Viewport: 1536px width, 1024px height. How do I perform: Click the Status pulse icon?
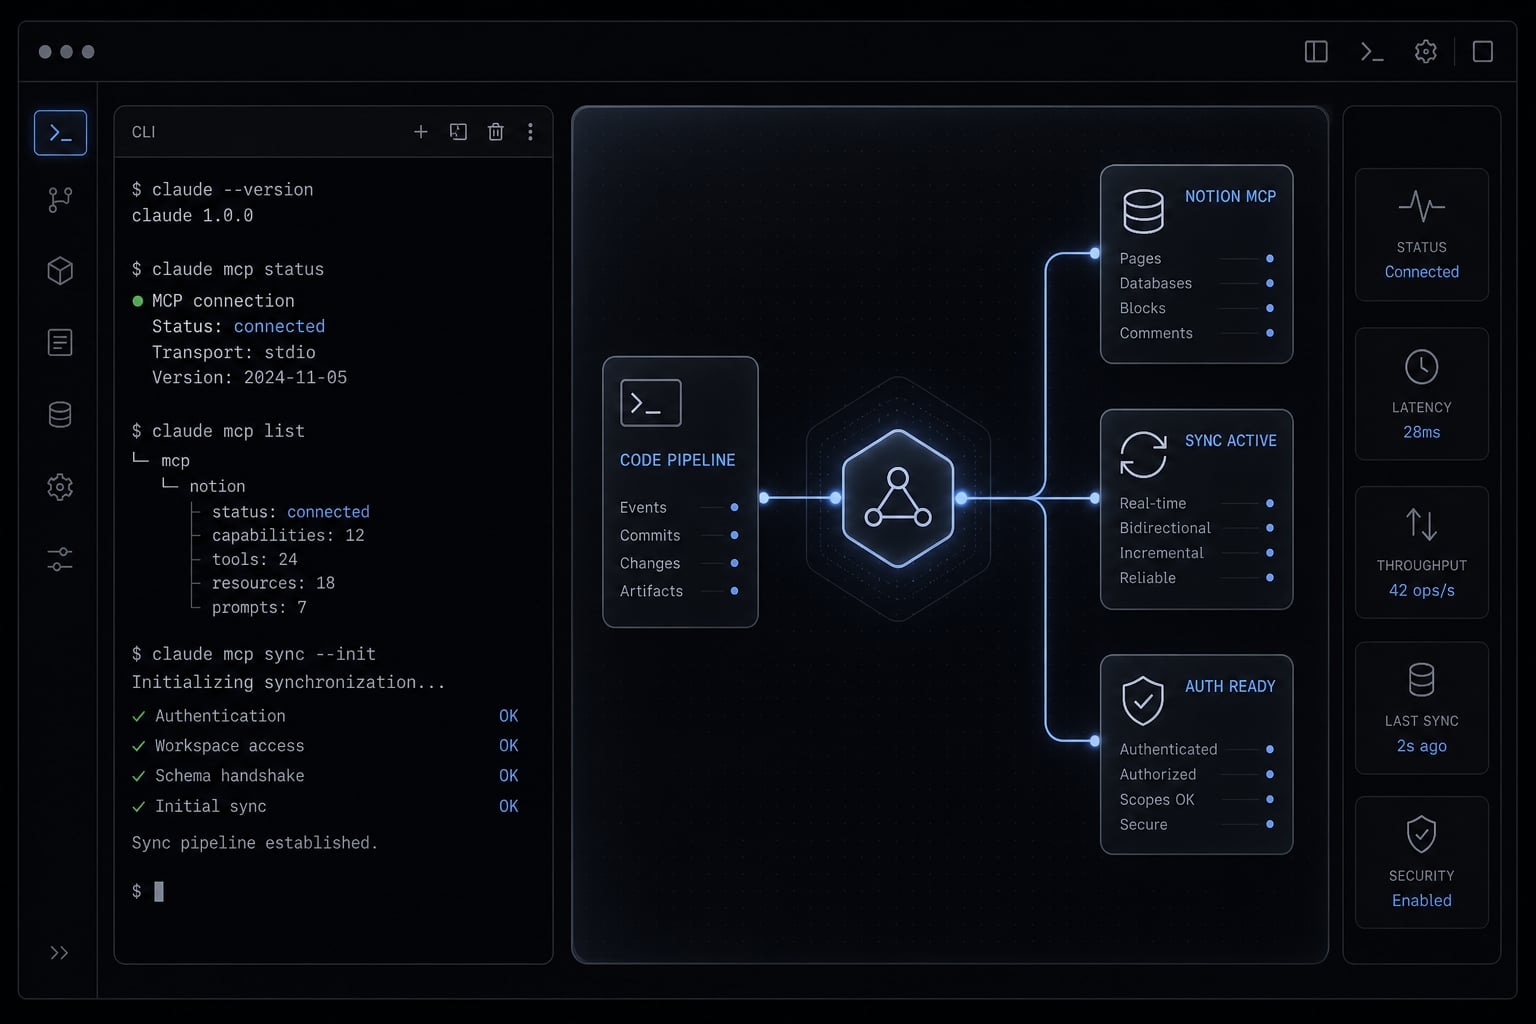pyautogui.click(x=1421, y=207)
